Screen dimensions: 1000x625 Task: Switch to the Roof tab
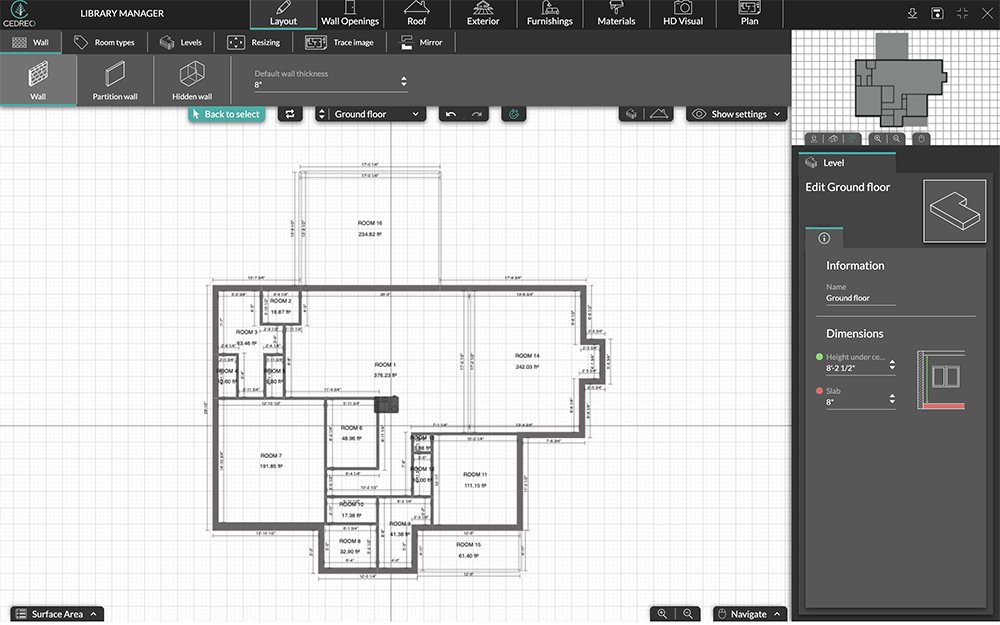pyautogui.click(x=417, y=14)
